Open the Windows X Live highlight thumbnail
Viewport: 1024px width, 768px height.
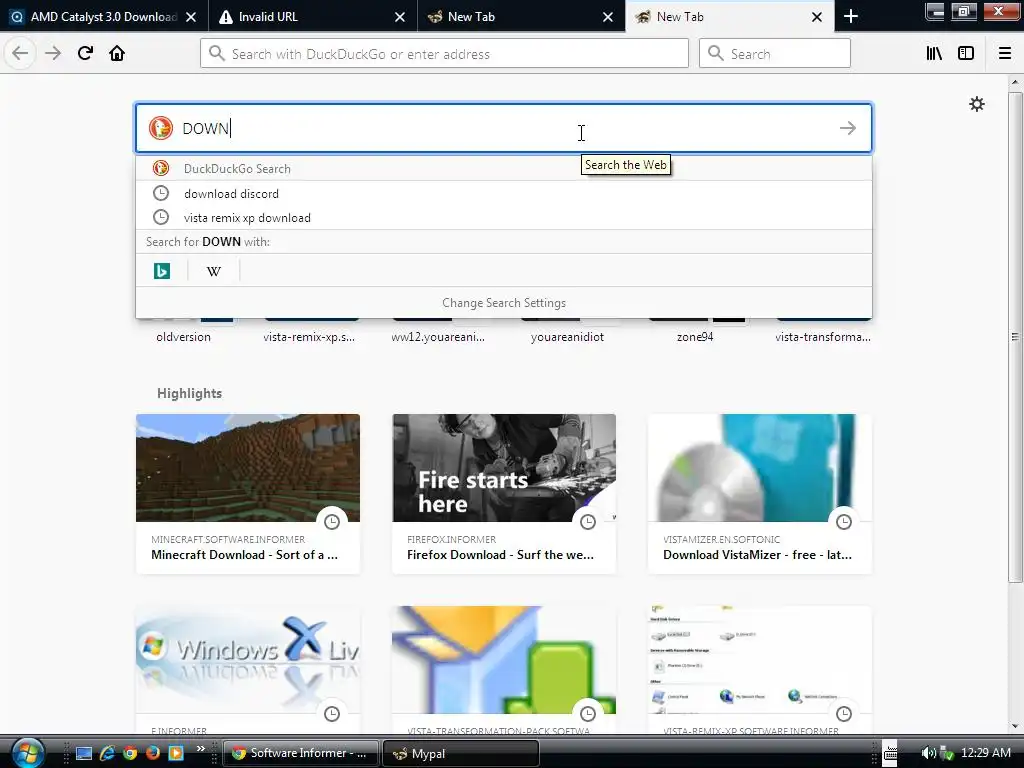[x=248, y=660]
